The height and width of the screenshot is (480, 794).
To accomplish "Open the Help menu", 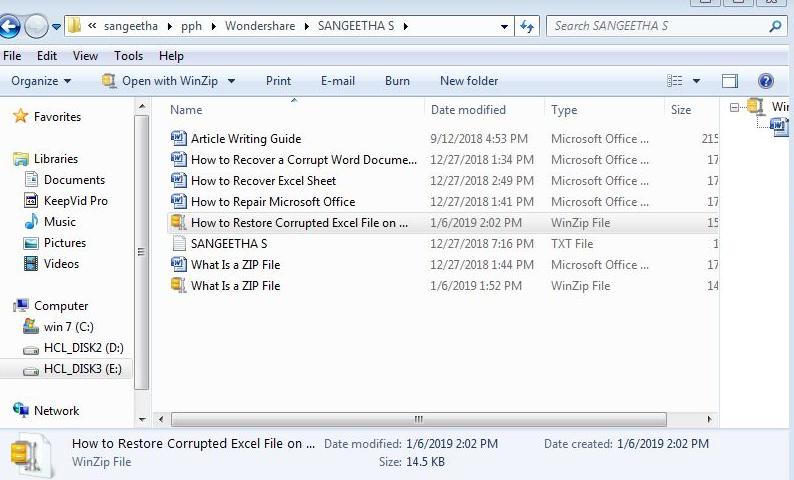I will [x=171, y=56].
